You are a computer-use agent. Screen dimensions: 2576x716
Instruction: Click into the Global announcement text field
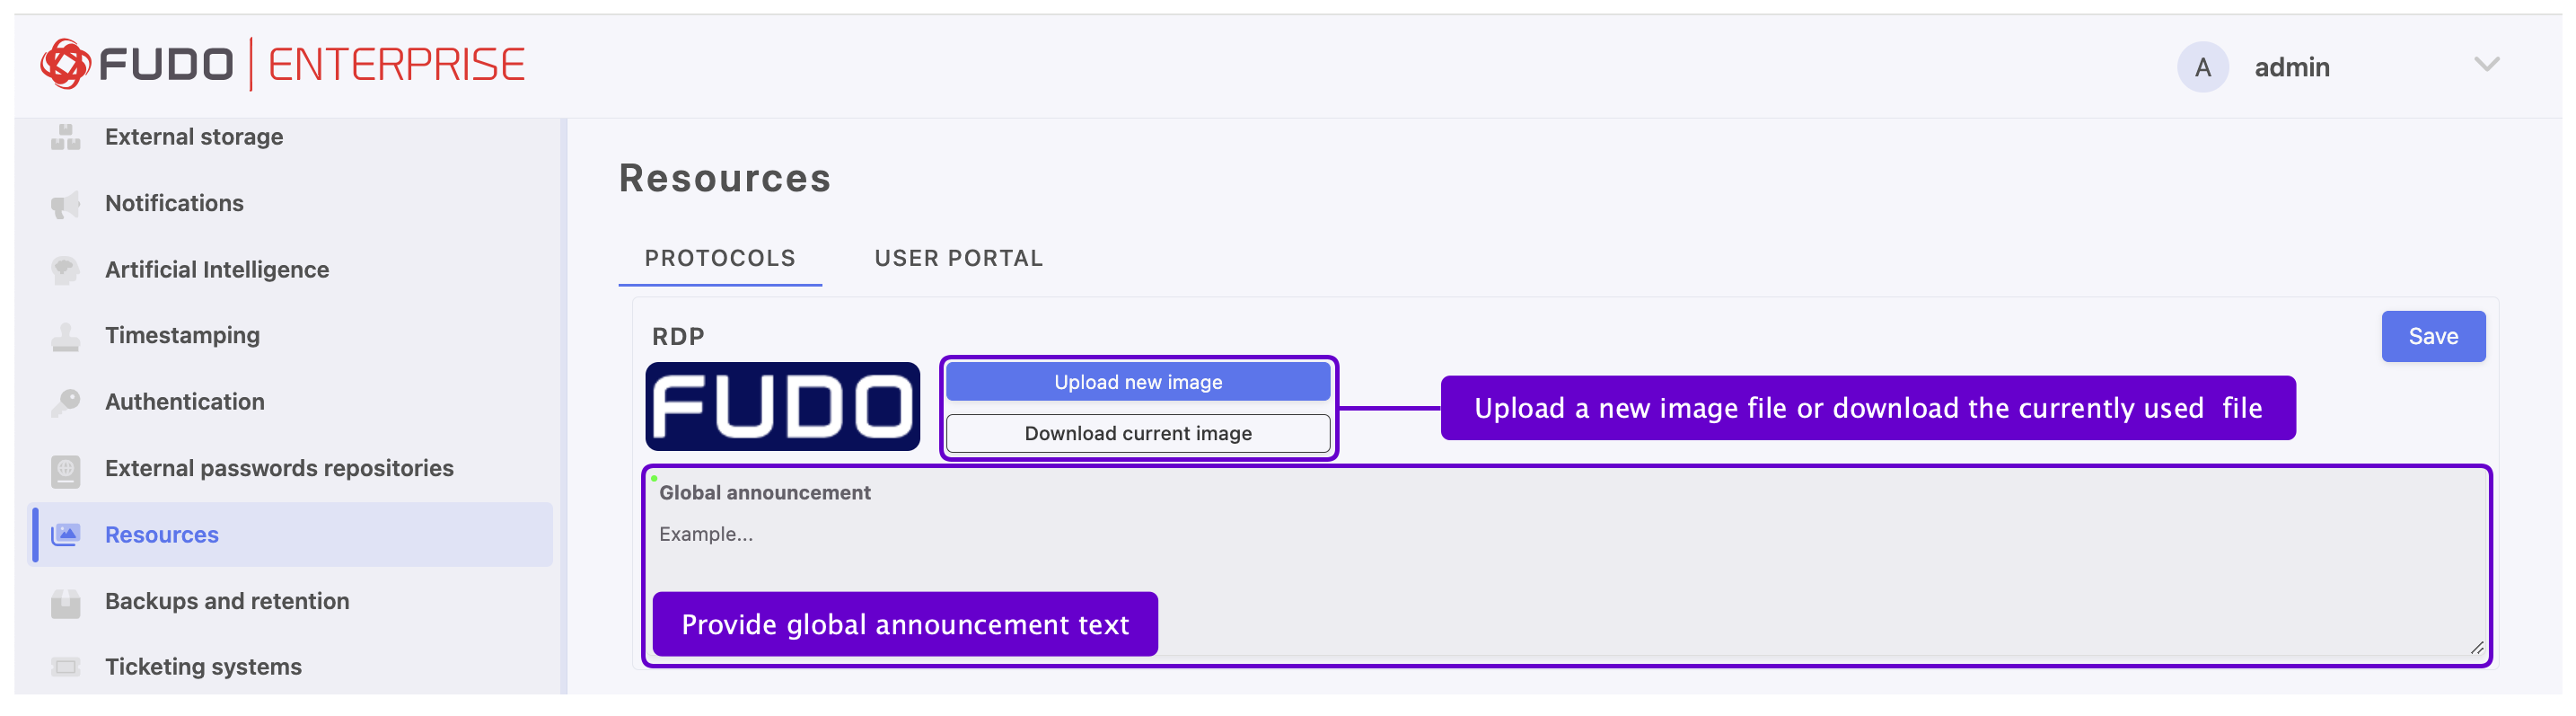[1566, 565]
